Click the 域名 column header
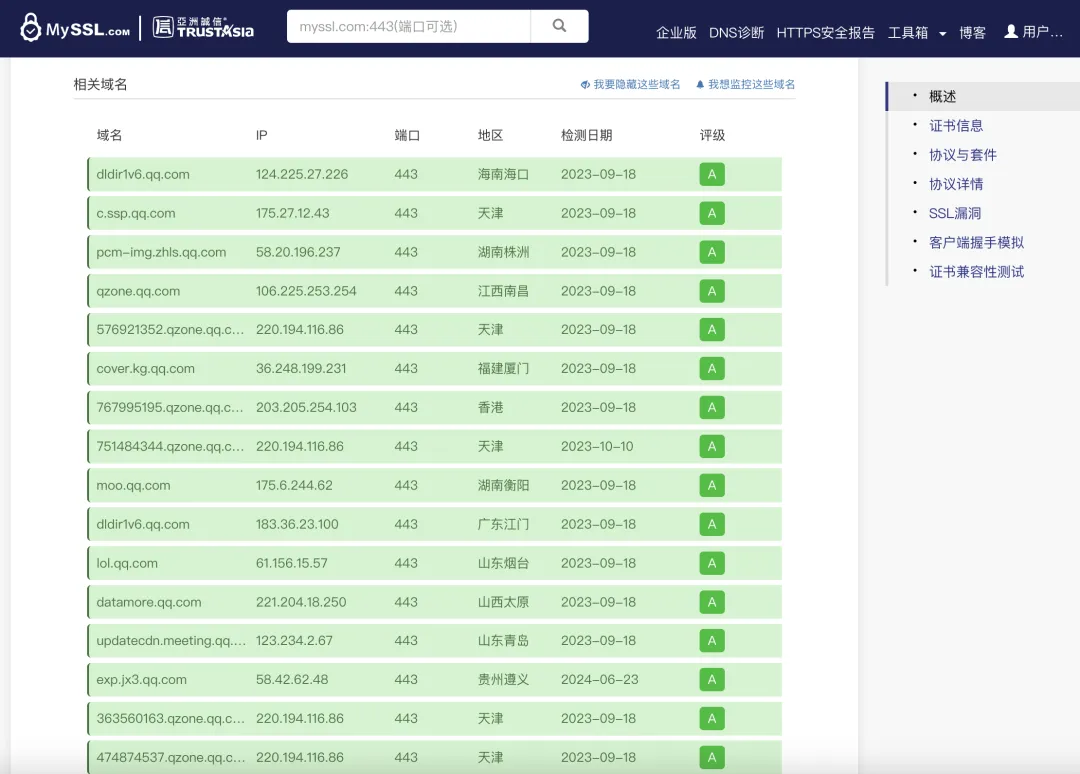This screenshot has width=1080, height=774. point(110,135)
